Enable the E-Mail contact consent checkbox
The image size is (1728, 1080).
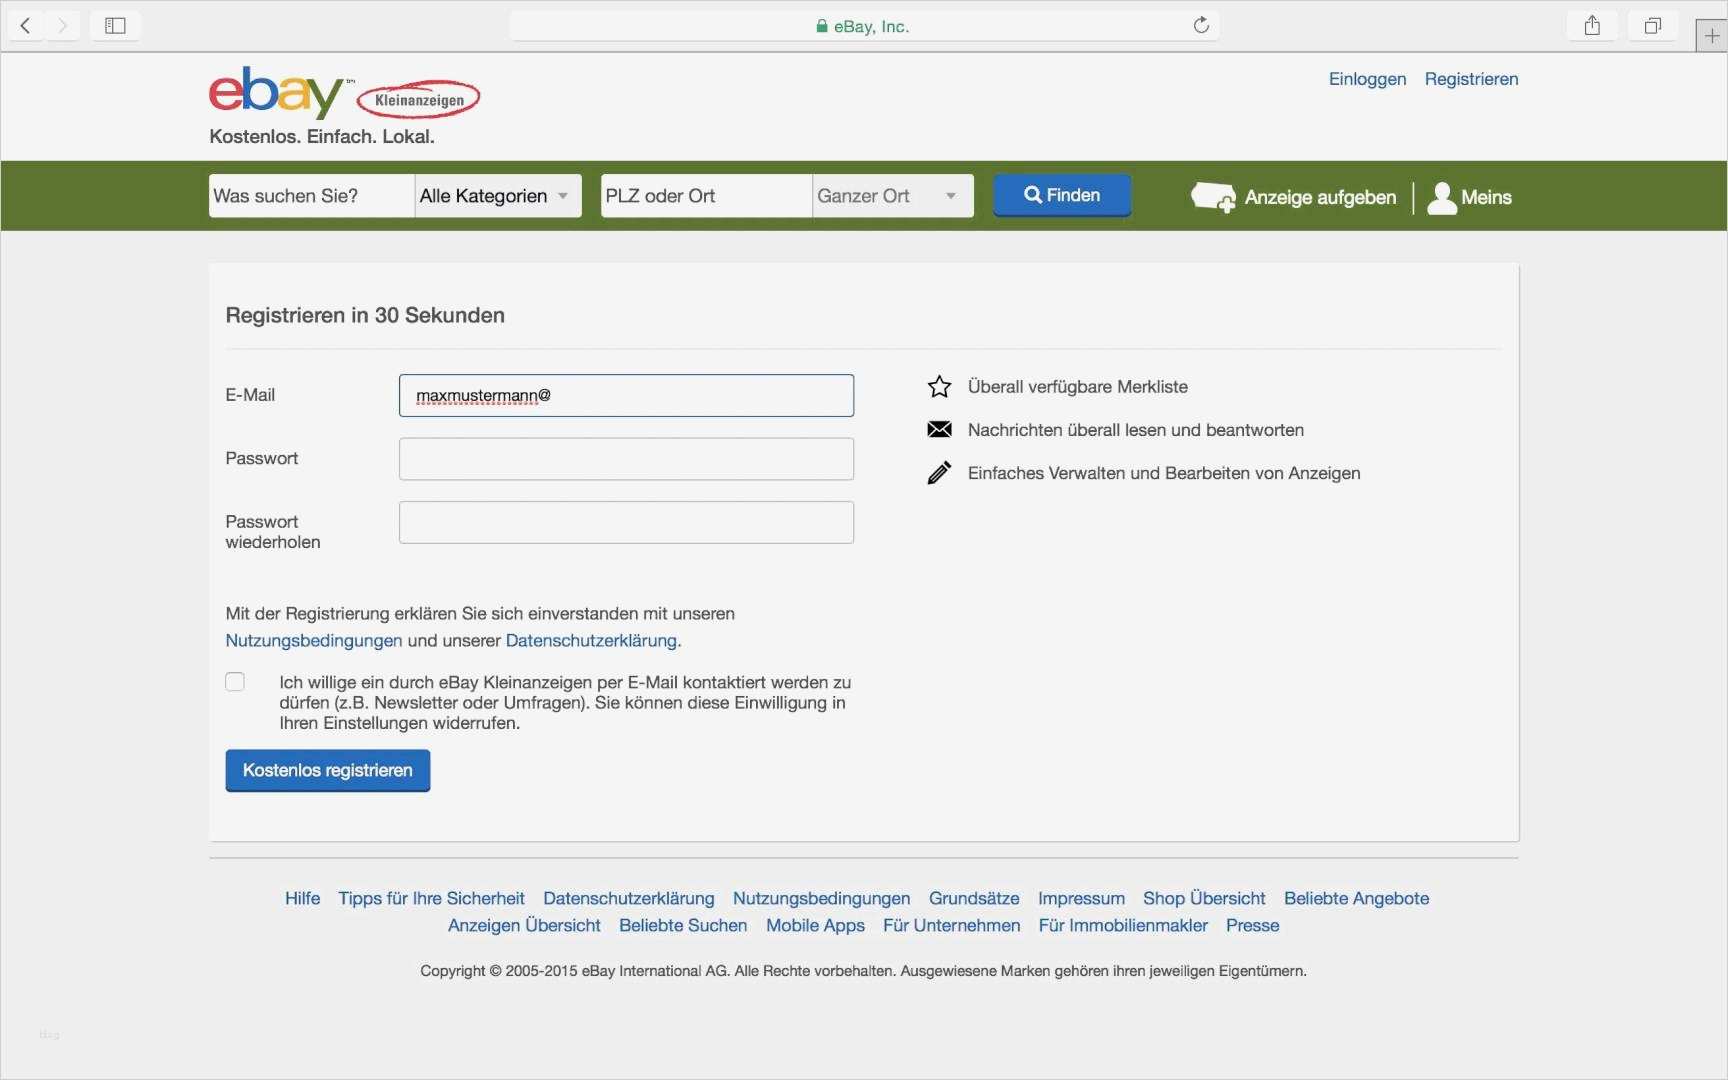(235, 681)
